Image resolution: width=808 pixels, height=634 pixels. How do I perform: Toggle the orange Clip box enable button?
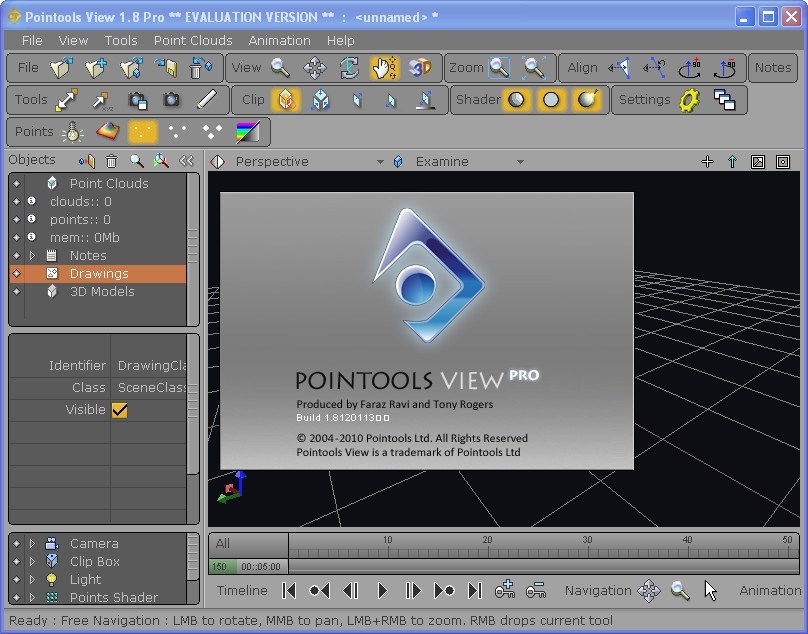286,100
